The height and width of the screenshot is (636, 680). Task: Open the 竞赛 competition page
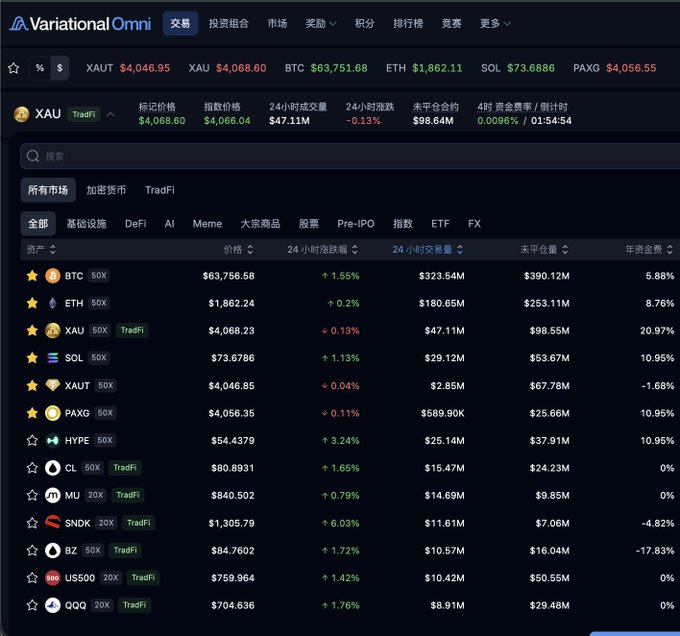451,23
